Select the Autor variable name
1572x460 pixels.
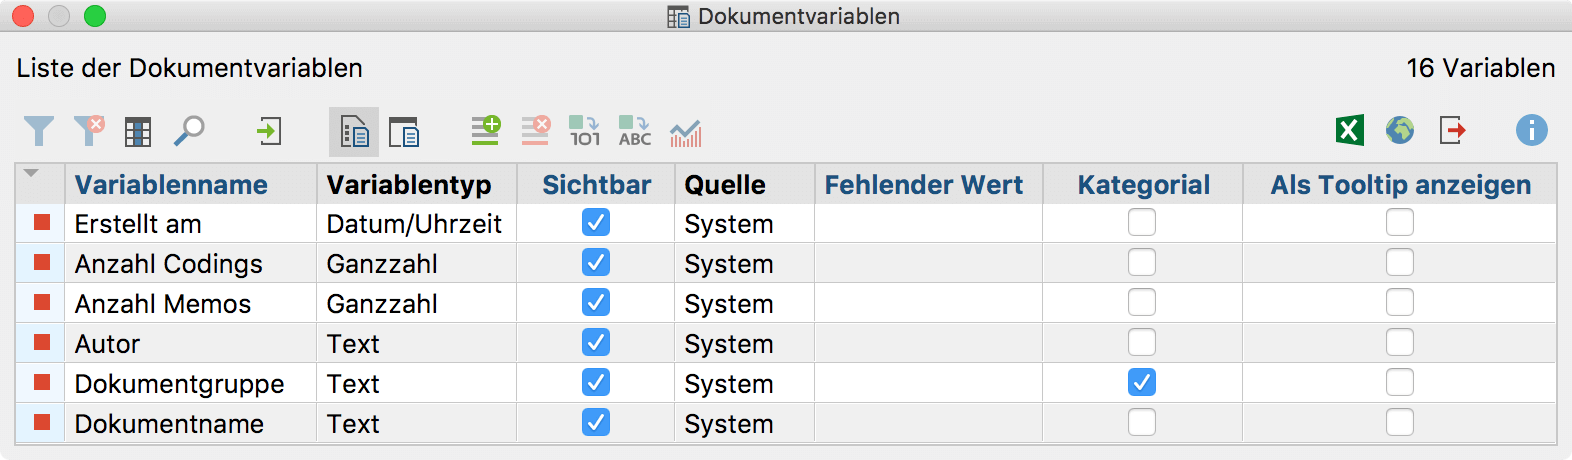pos(107,344)
